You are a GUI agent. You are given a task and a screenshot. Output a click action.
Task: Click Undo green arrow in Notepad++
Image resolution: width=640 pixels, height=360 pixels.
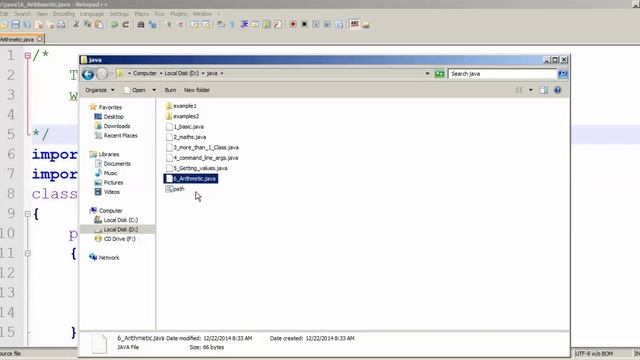(x=114, y=24)
